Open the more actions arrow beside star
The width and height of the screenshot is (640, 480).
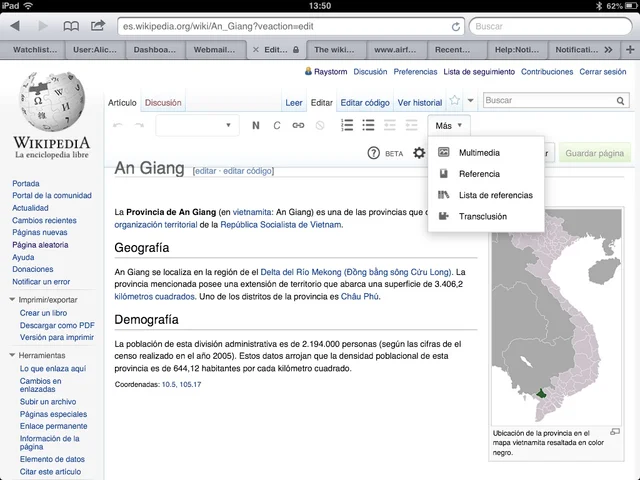coord(471,100)
